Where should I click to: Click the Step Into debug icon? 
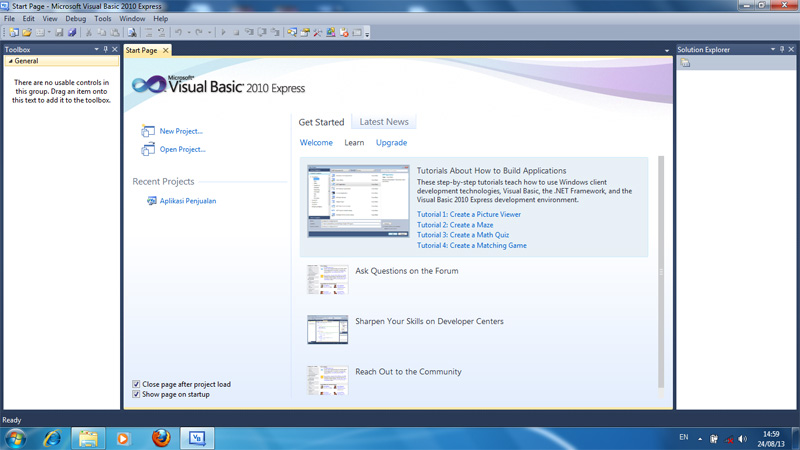coord(249,33)
